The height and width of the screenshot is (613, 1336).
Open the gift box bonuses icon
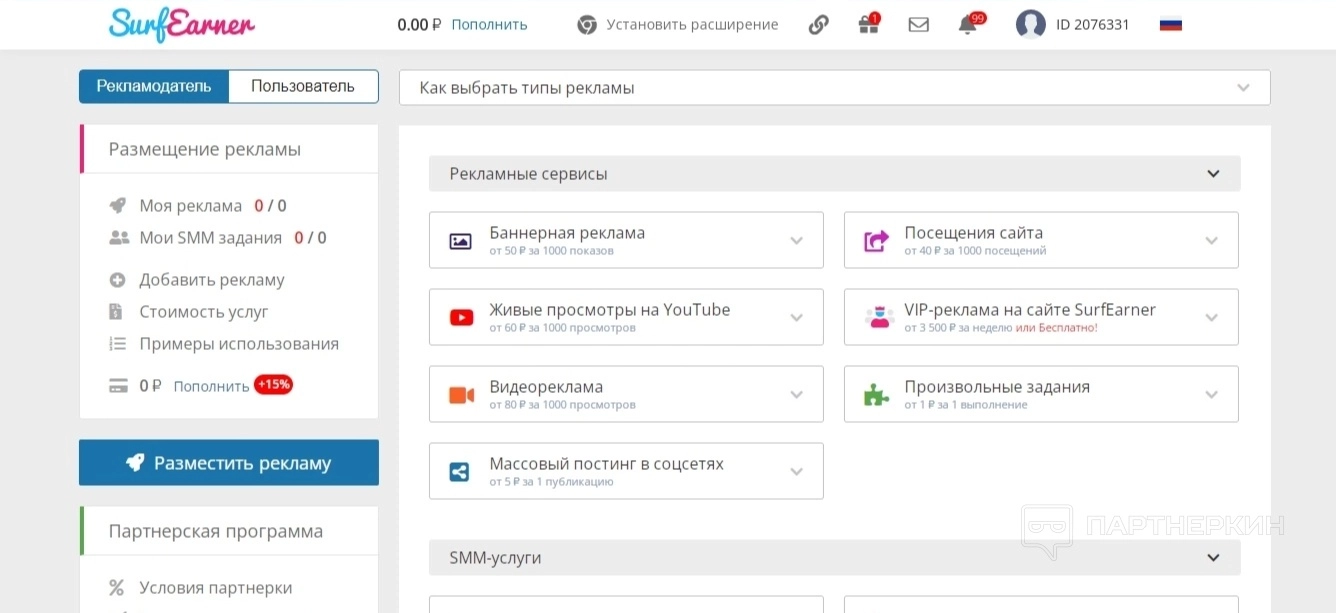(868, 25)
